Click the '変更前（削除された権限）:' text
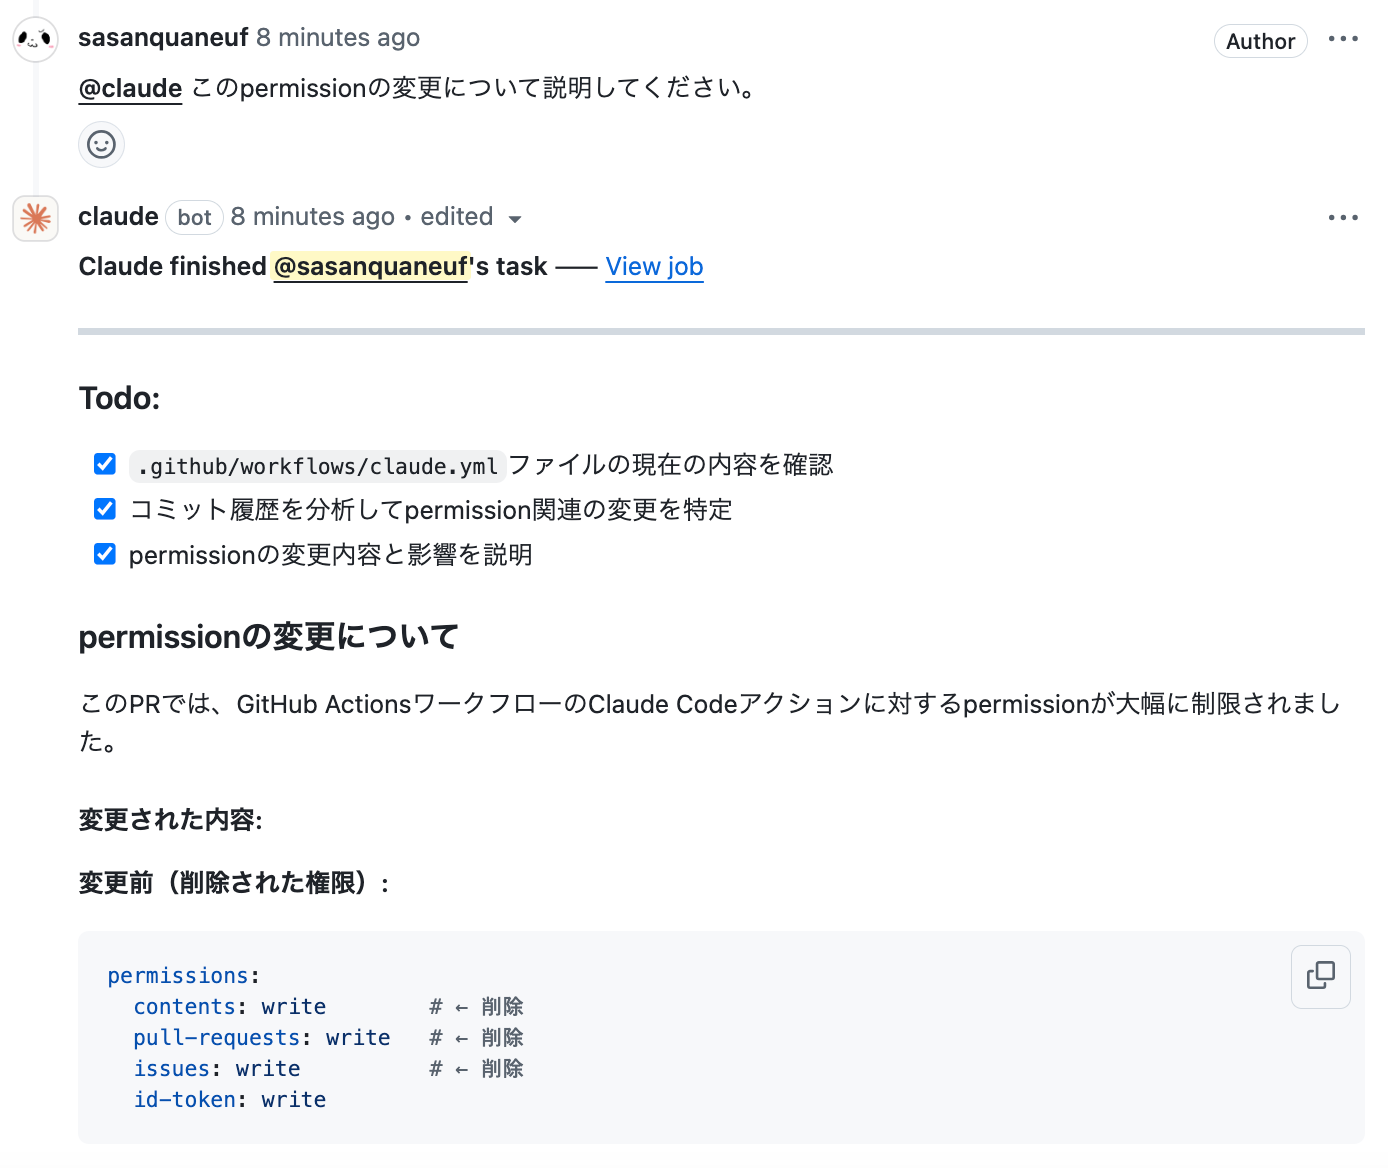The height and width of the screenshot is (1168, 1388). pyautogui.click(x=234, y=883)
